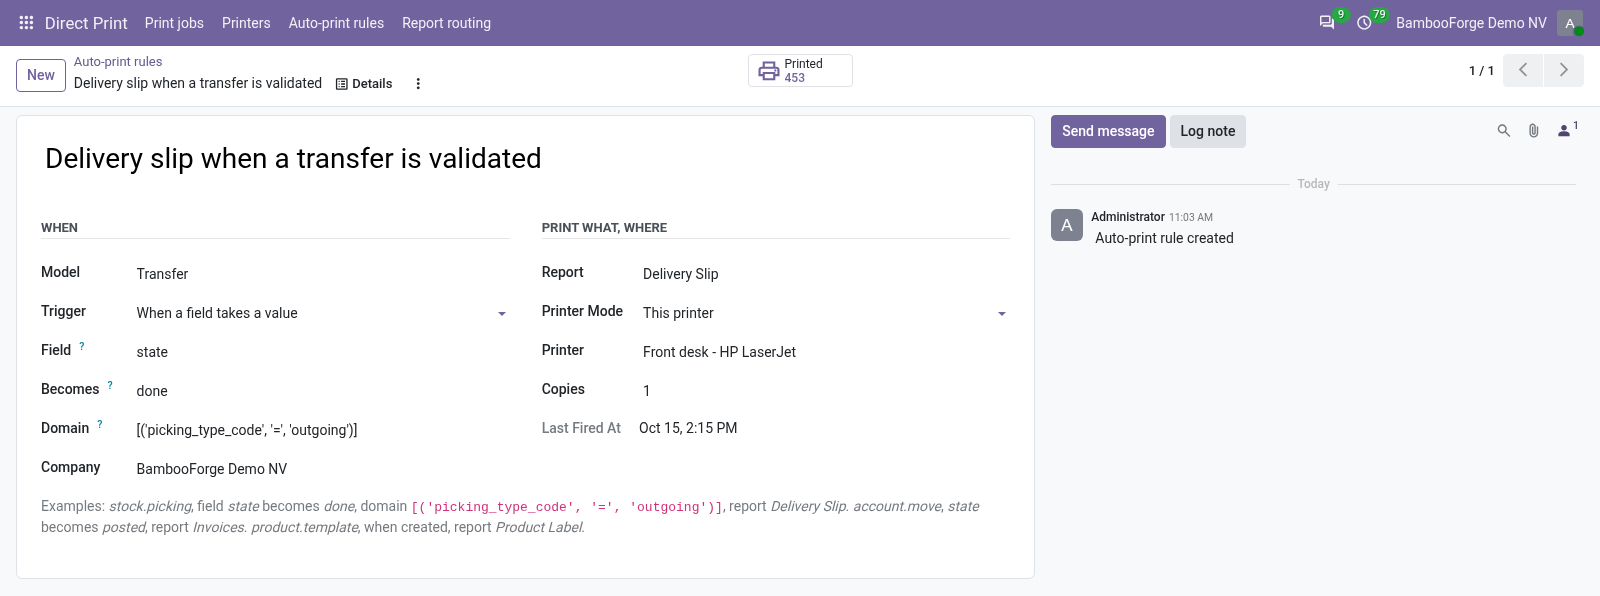
Task: Click the Send message button
Action: (1108, 131)
